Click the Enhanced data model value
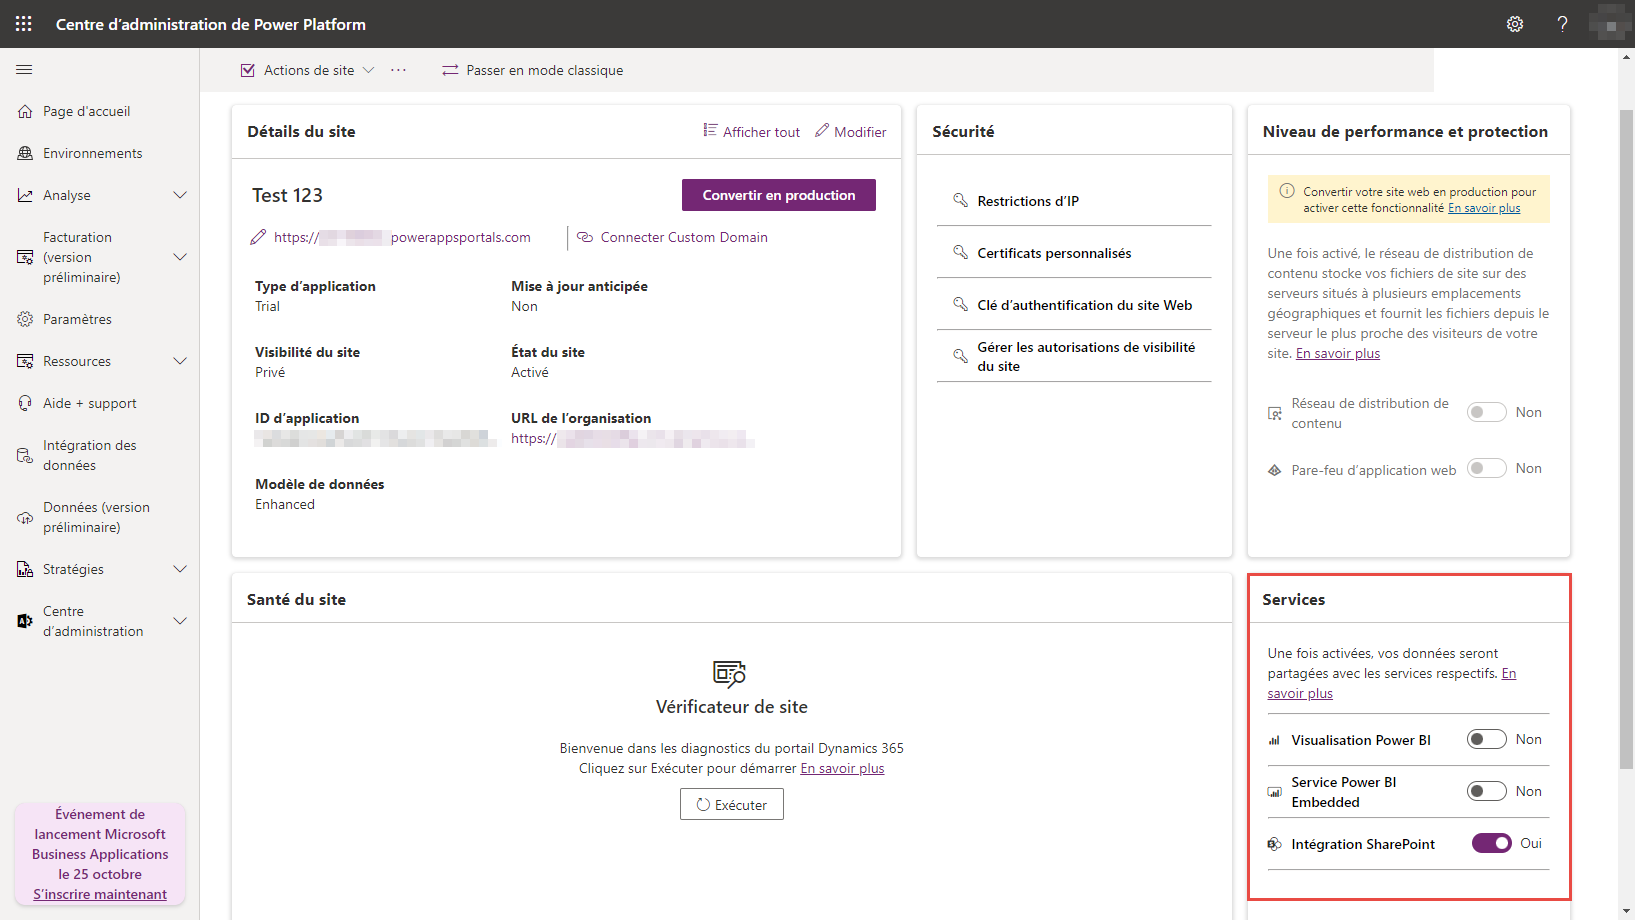Viewport: 1635px width, 920px height. click(285, 504)
